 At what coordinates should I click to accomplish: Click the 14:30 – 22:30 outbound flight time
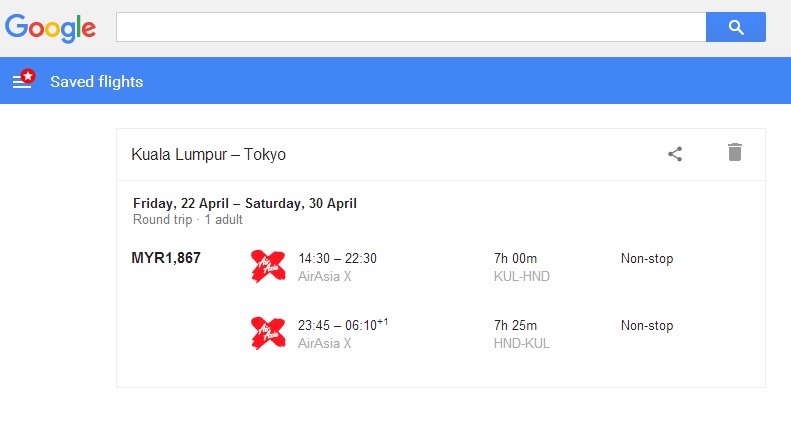pyautogui.click(x=337, y=258)
